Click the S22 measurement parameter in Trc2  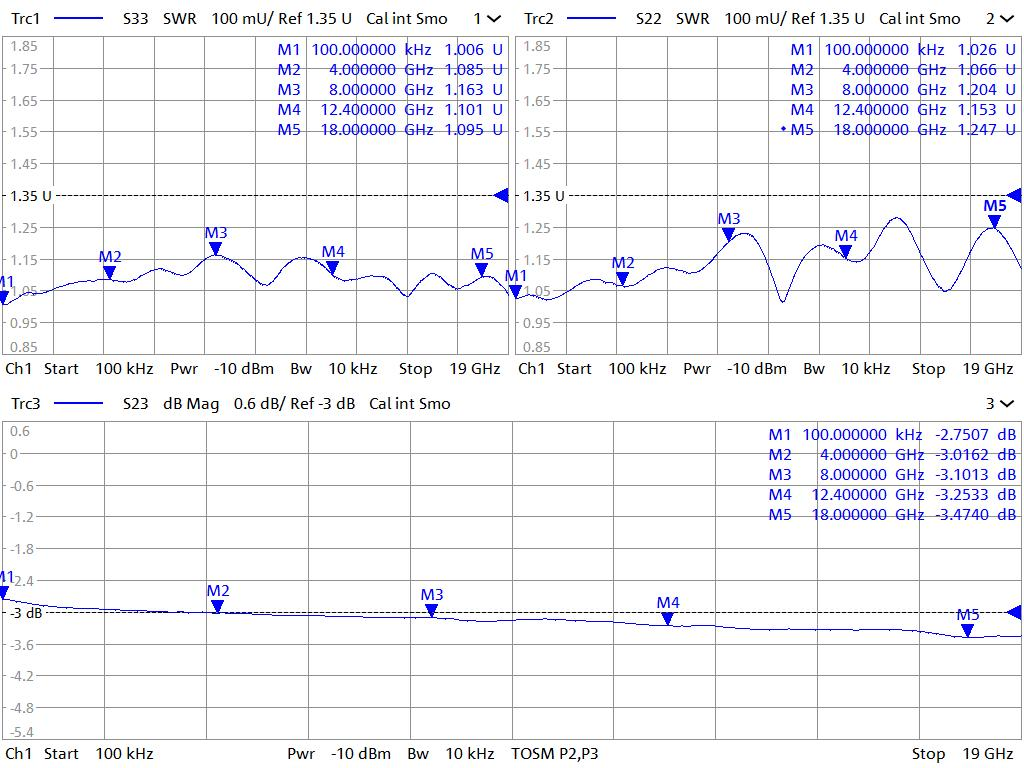pyautogui.click(x=651, y=19)
